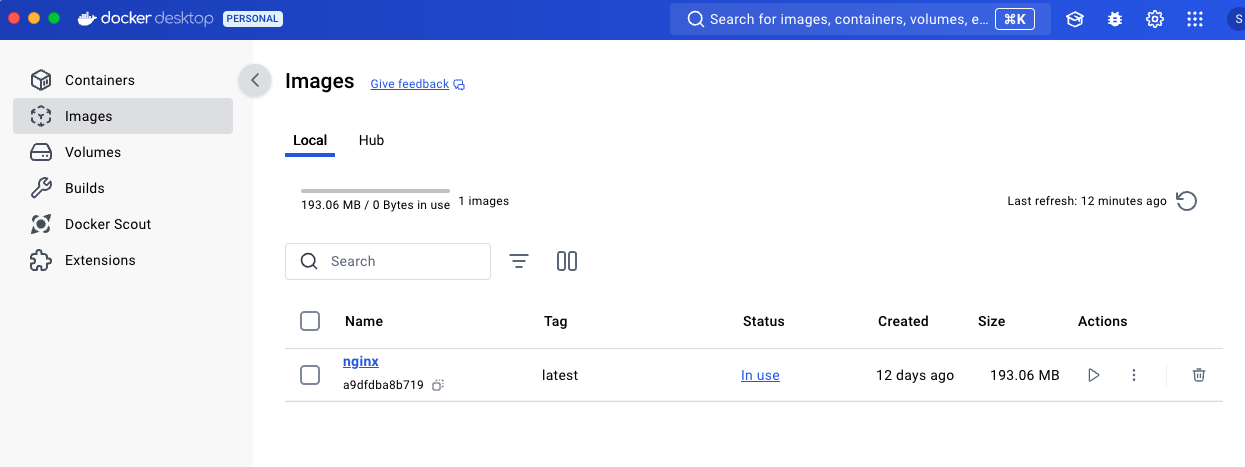
Task: Click the Docker Desktop logo
Action: [x=146, y=19]
